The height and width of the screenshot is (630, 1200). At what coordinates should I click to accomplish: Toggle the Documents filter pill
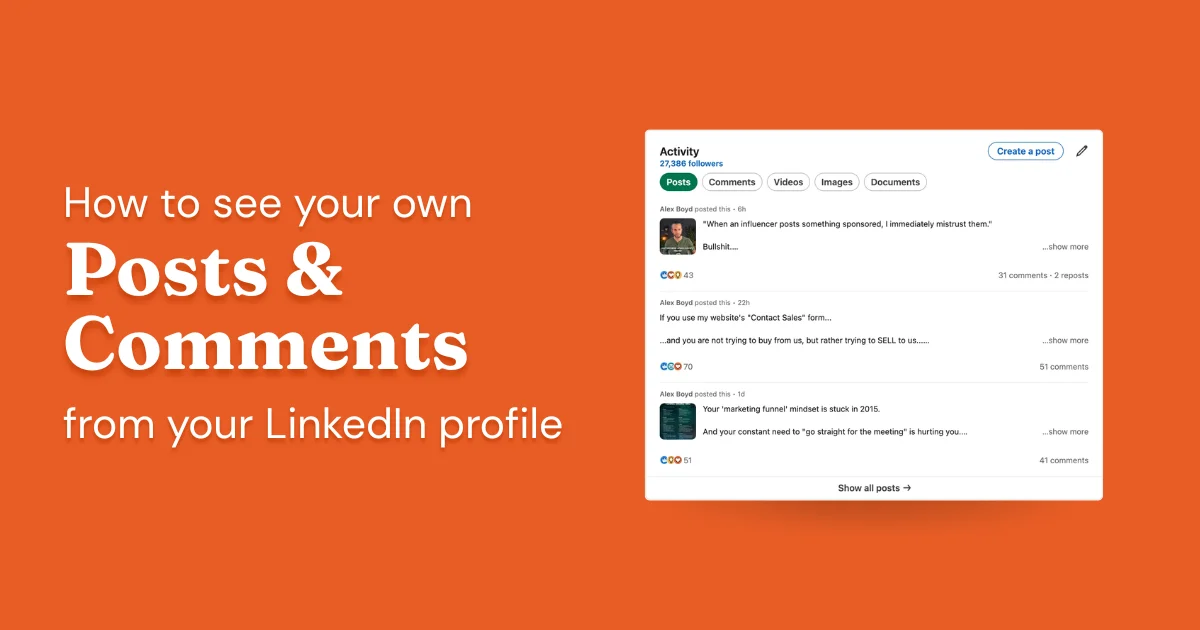(x=895, y=182)
